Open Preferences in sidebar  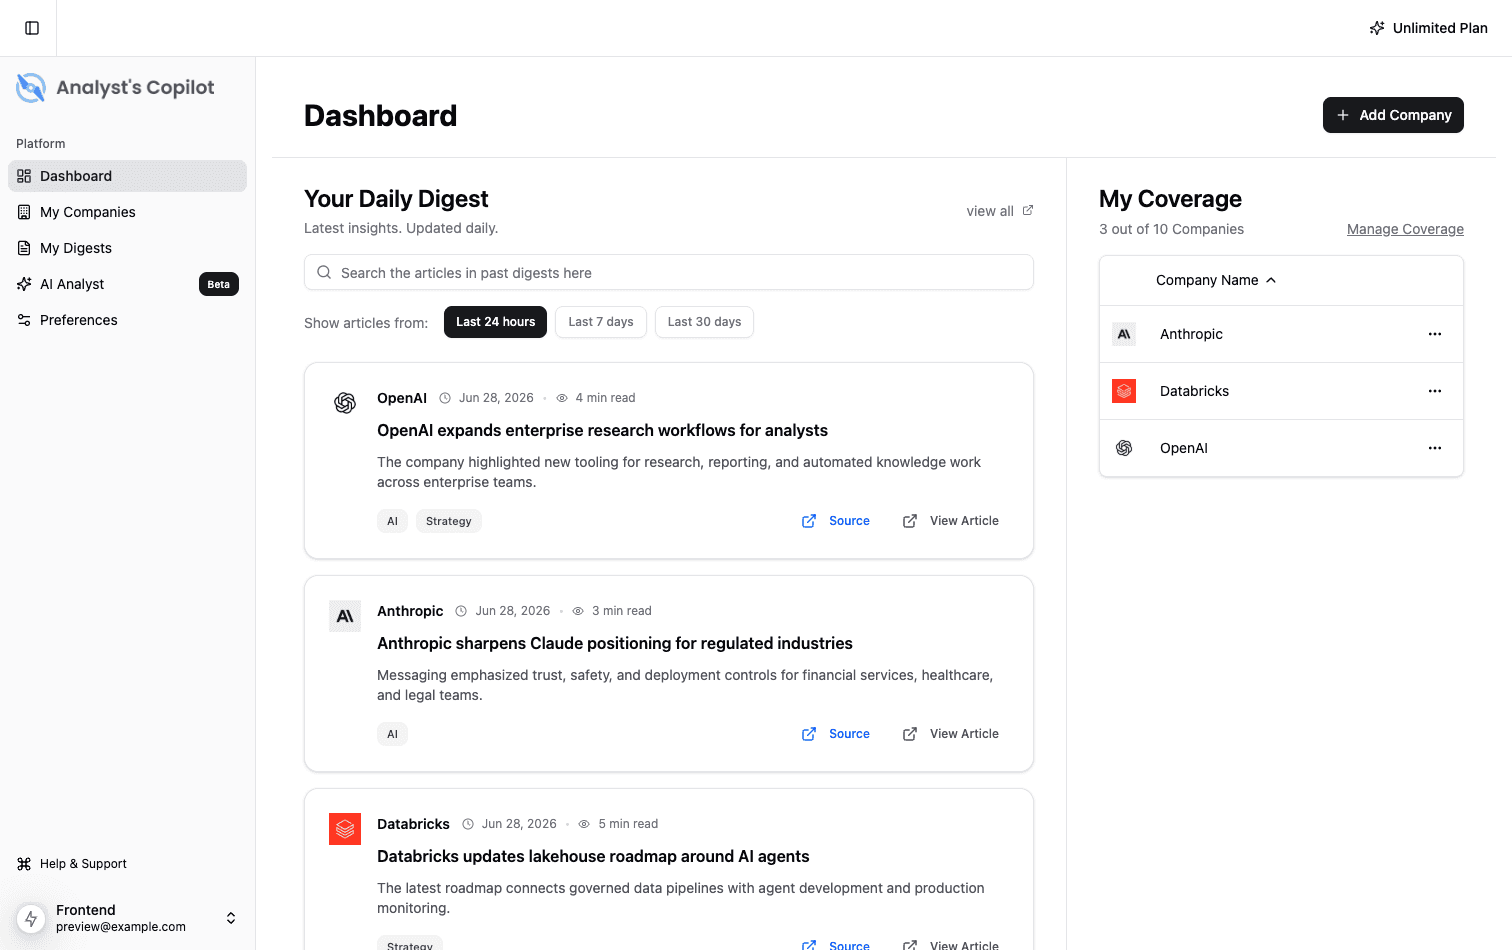pyautogui.click(x=127, y=320)
